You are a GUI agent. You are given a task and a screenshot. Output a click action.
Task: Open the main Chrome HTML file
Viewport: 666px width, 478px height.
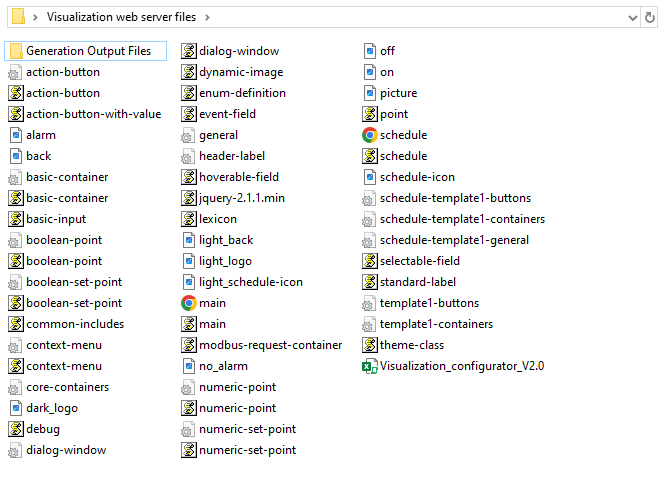(x=211, y=303)
